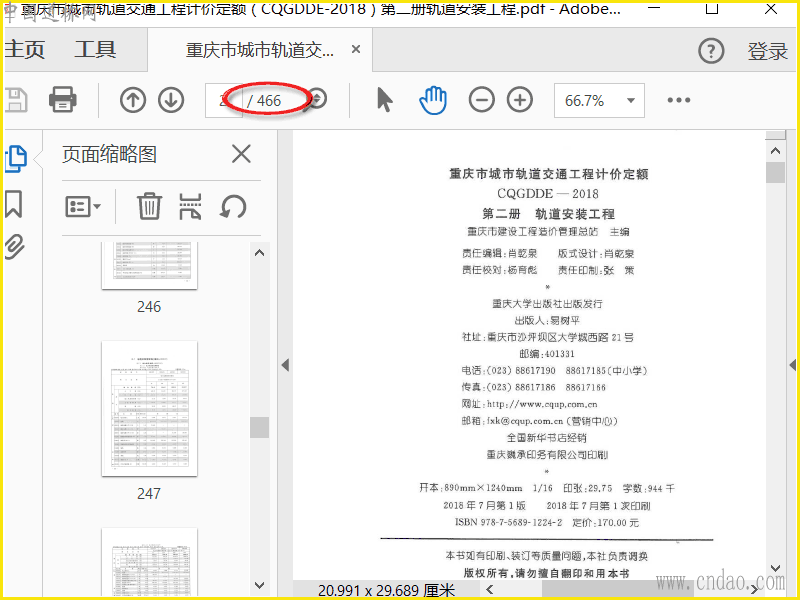Screen dimensions: 800x600
Task: Rotate pages with rotate icon
Action: [x=233, y=207]
